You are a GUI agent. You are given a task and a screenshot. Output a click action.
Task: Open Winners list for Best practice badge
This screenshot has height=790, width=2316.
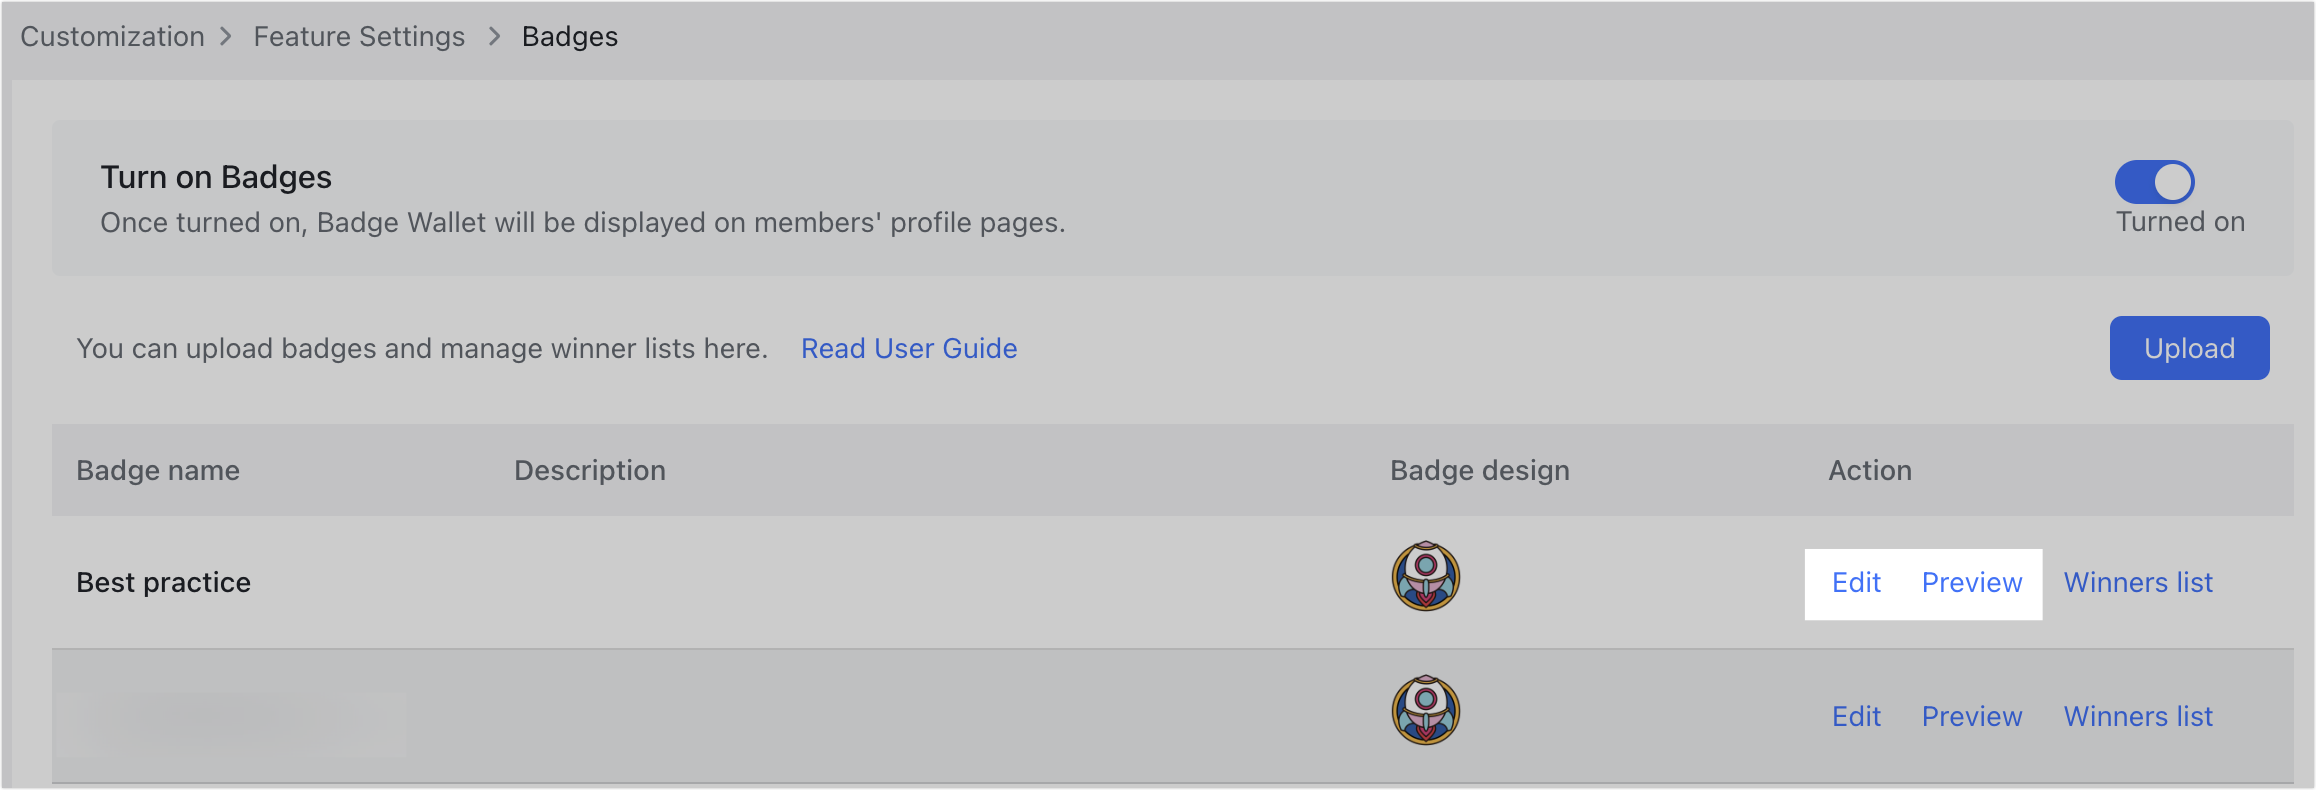[2137, 583]
